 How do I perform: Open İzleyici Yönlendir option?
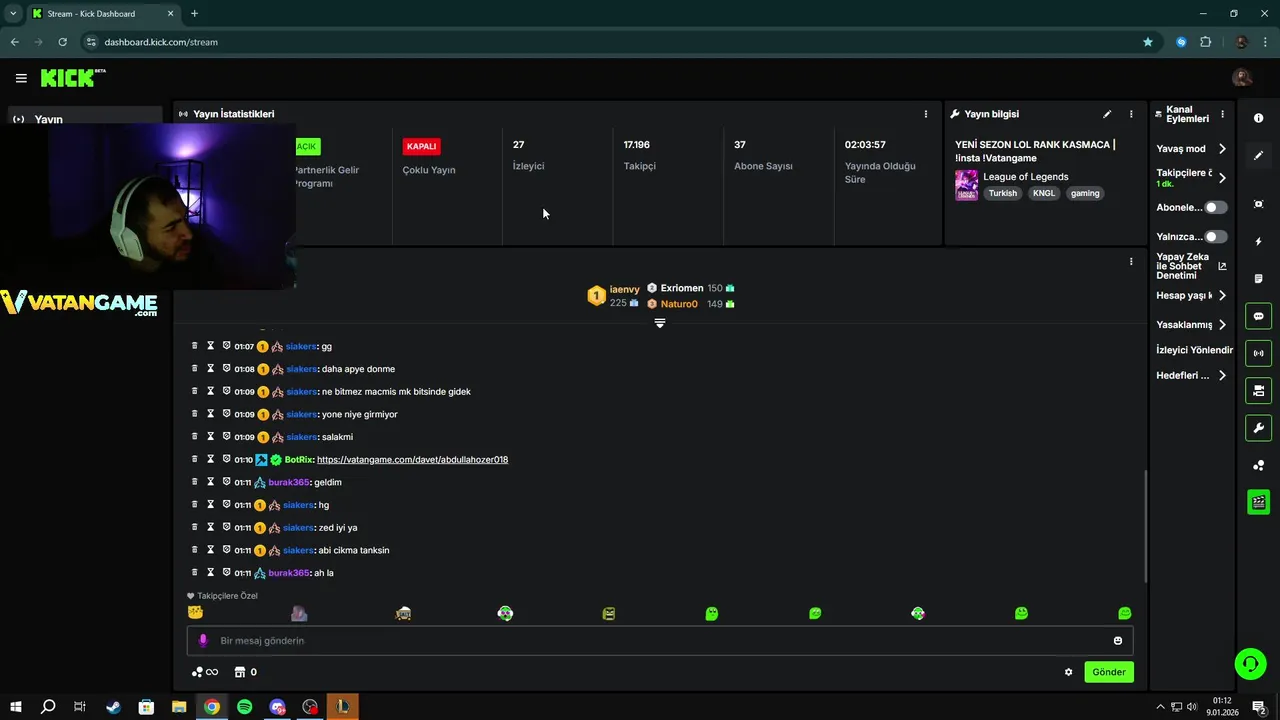pos(1195,350)
